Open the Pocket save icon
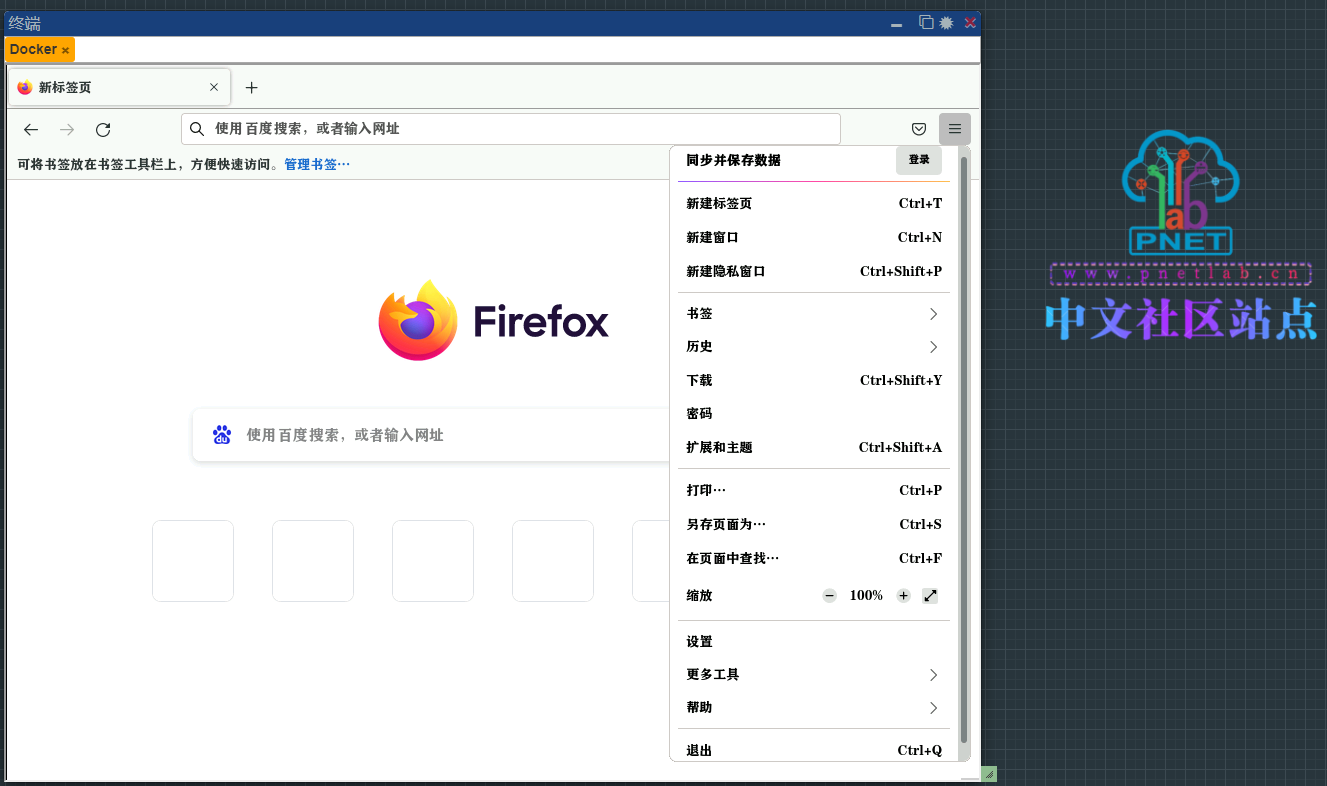Screen dimensions: 1327x786 (x=919, y=129)
